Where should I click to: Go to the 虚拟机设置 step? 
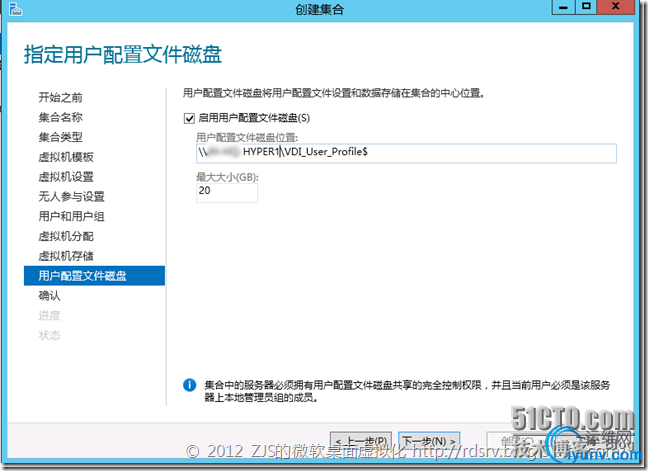(66, 177)
